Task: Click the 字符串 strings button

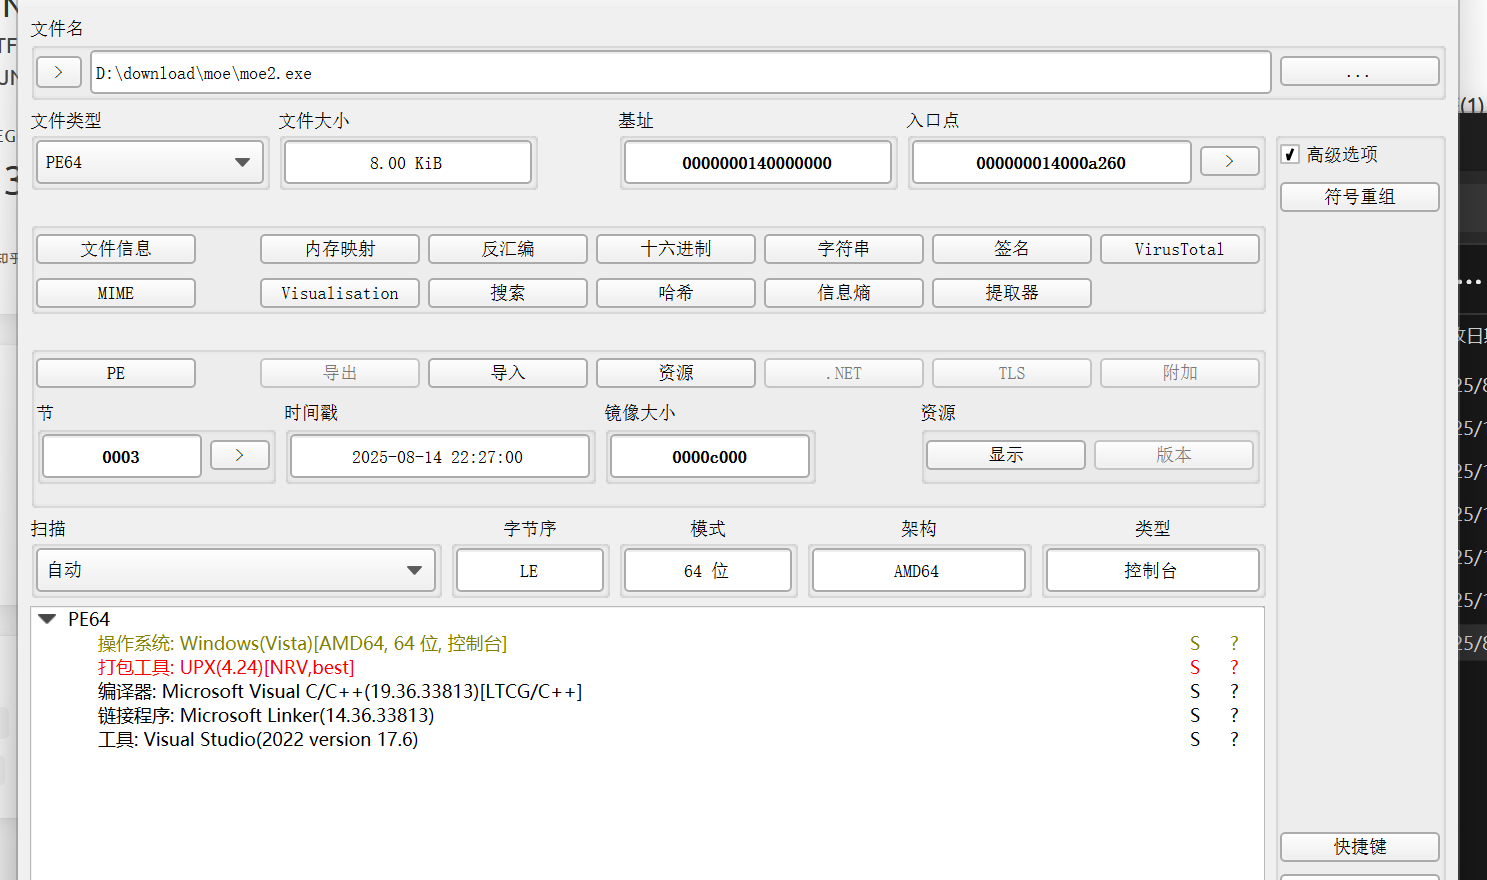Action: [x=843, y=249]
